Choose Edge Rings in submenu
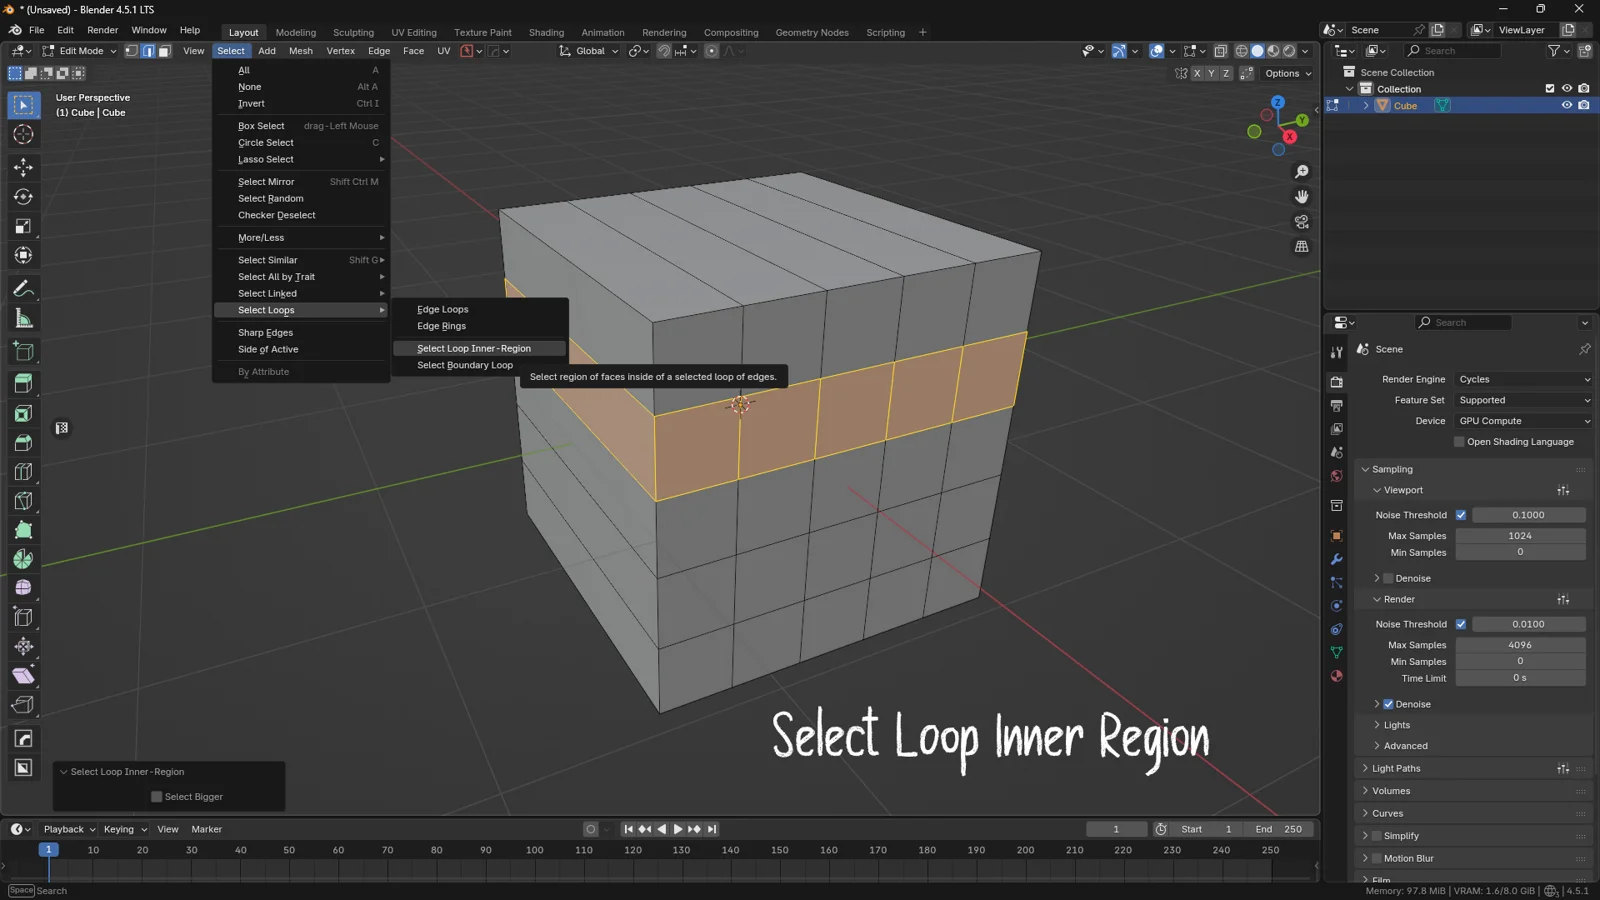 click(x=479, y=326)
